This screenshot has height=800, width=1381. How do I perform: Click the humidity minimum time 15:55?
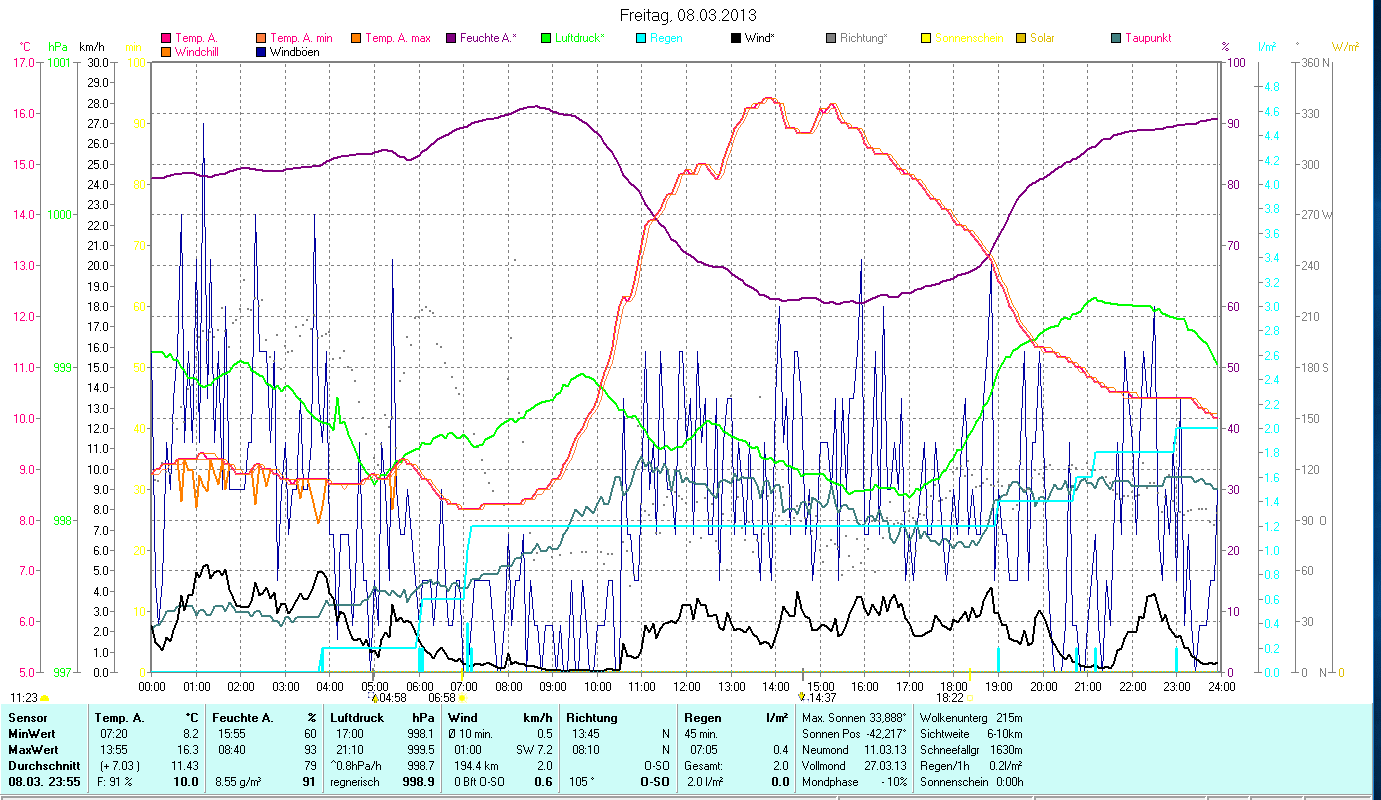coord(232,734)
